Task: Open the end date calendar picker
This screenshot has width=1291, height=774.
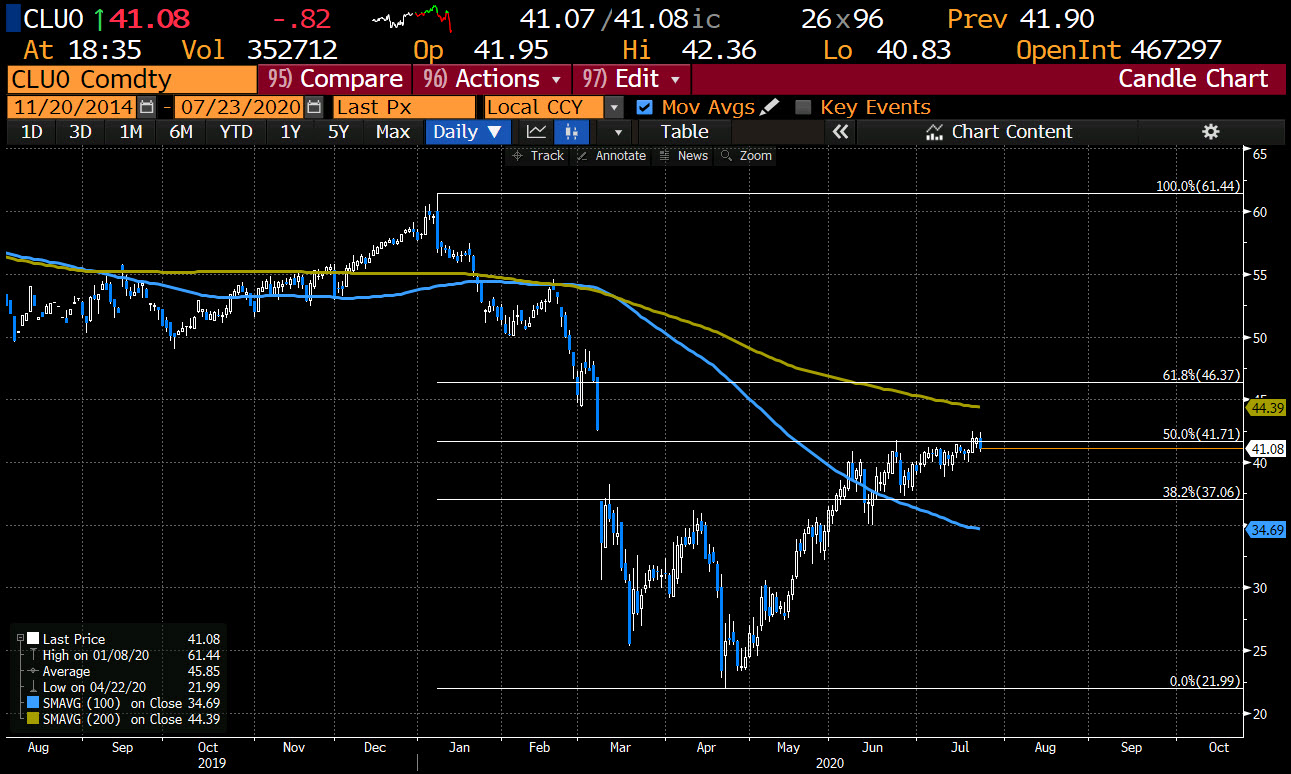Action: [x=314, y=107]
